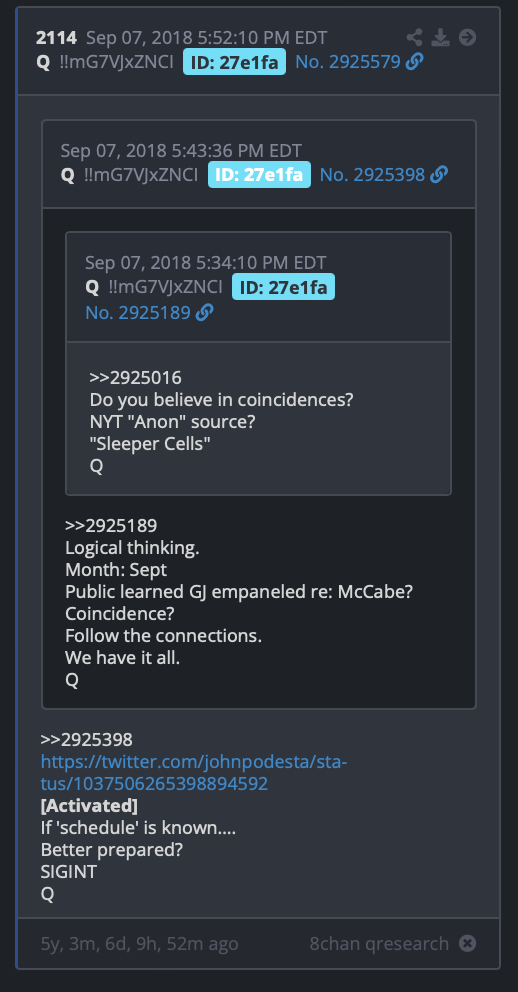
Task: Click the right-arrow icon in post header
Action: pos(467,37)
